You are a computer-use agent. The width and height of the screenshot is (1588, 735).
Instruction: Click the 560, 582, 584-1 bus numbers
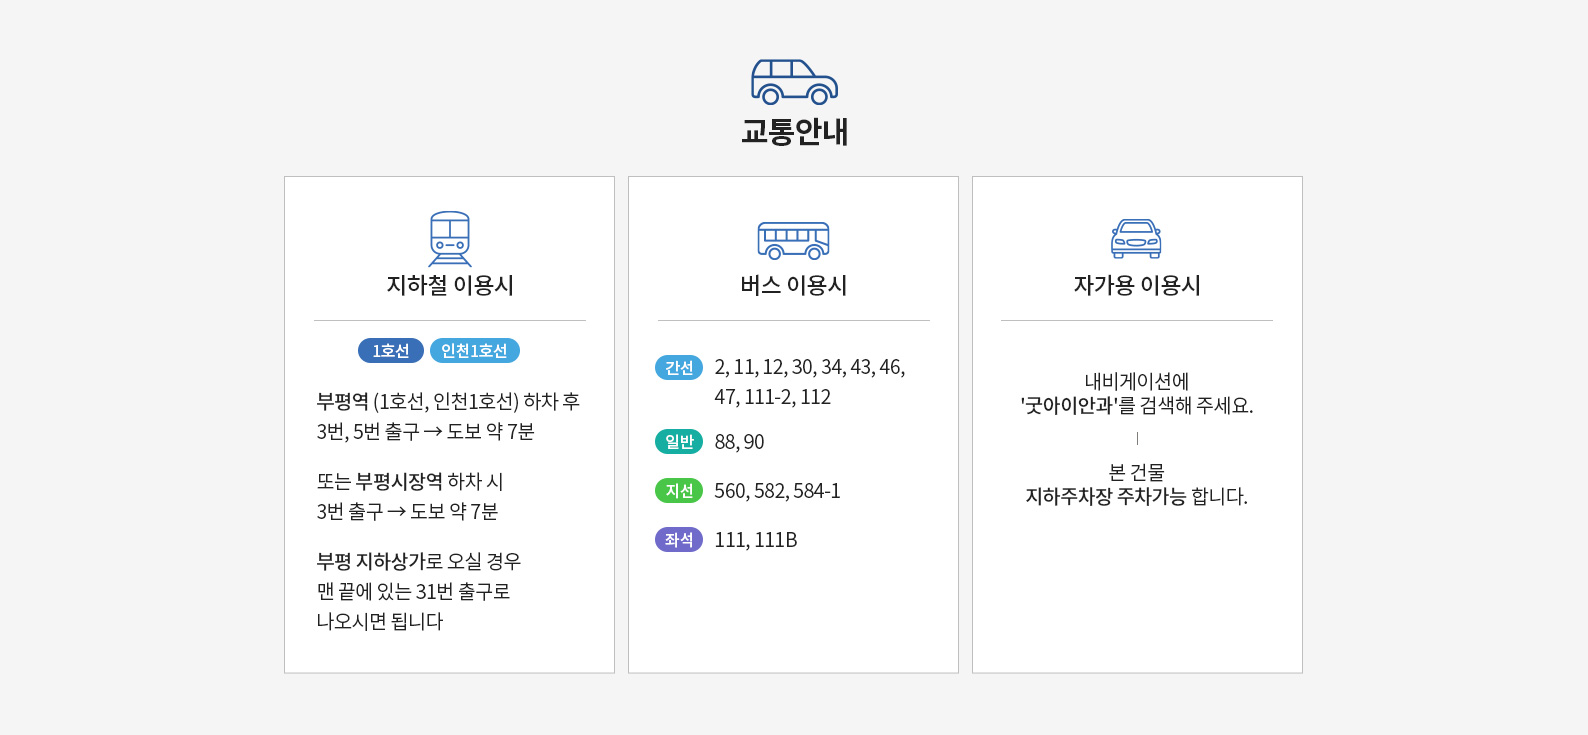click(777, 491)
